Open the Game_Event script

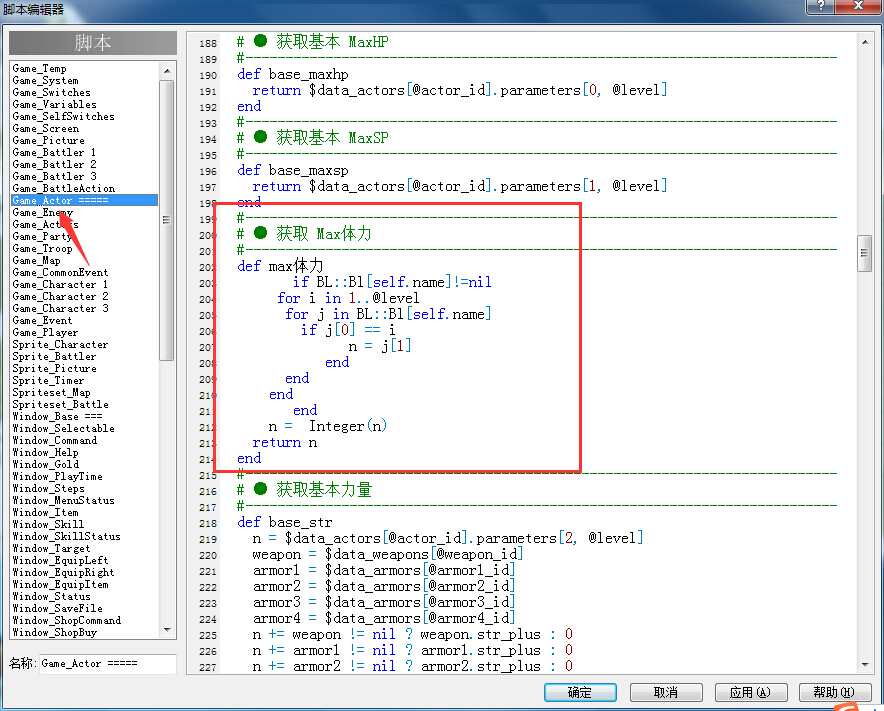[42, 320]
